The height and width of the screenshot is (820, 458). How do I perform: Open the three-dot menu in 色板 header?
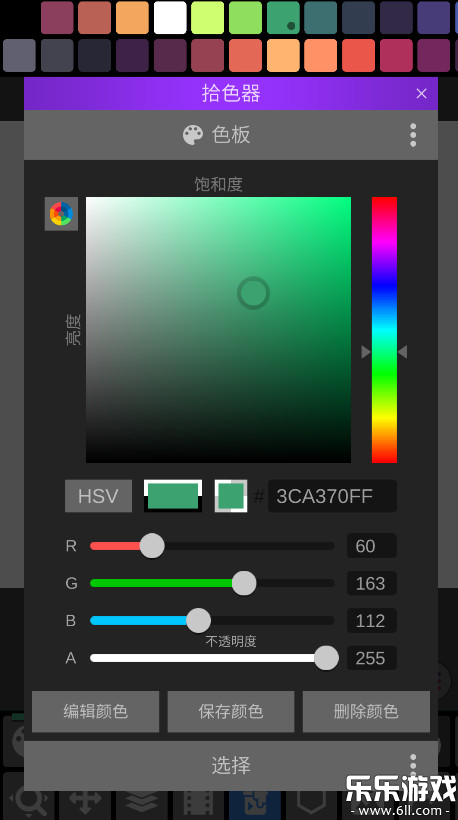[x=413, y=135]
